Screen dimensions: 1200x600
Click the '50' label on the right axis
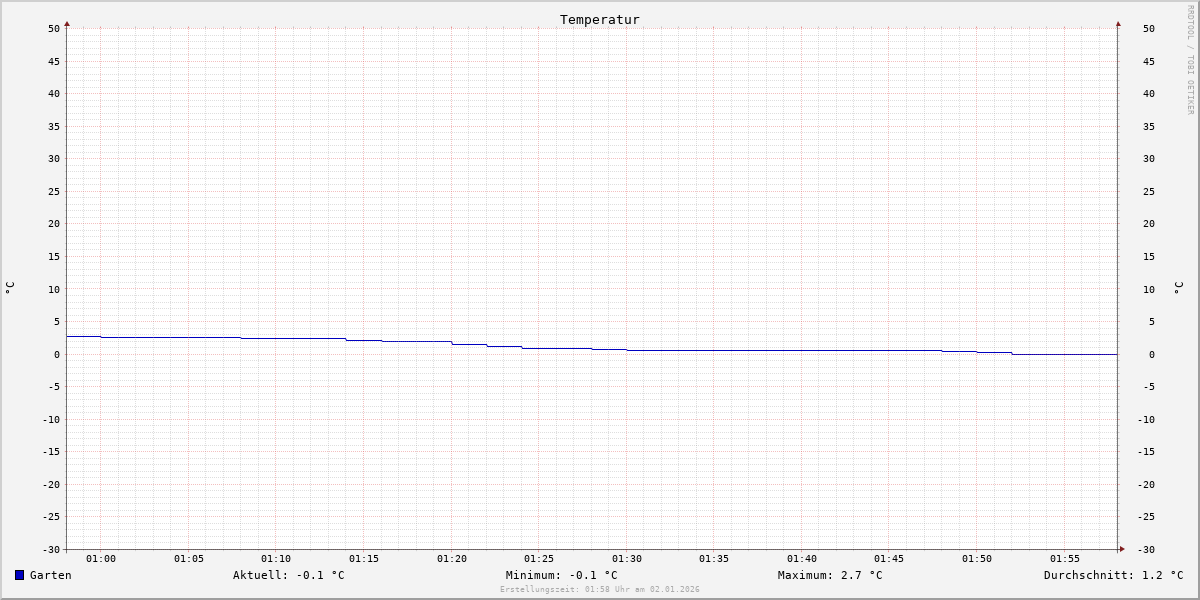(1149, 28)
